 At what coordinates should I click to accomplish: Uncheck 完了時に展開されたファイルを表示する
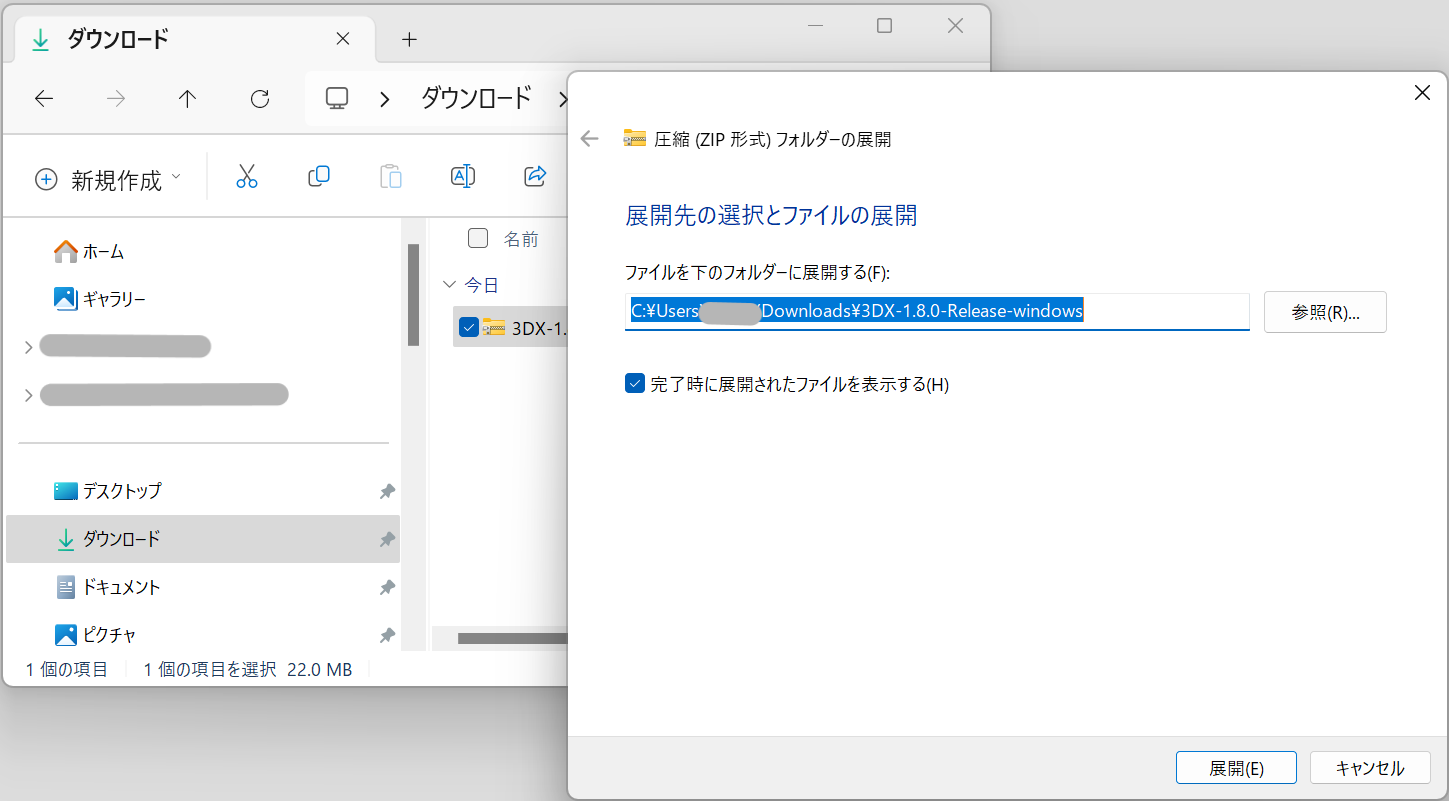coord(634,383)
